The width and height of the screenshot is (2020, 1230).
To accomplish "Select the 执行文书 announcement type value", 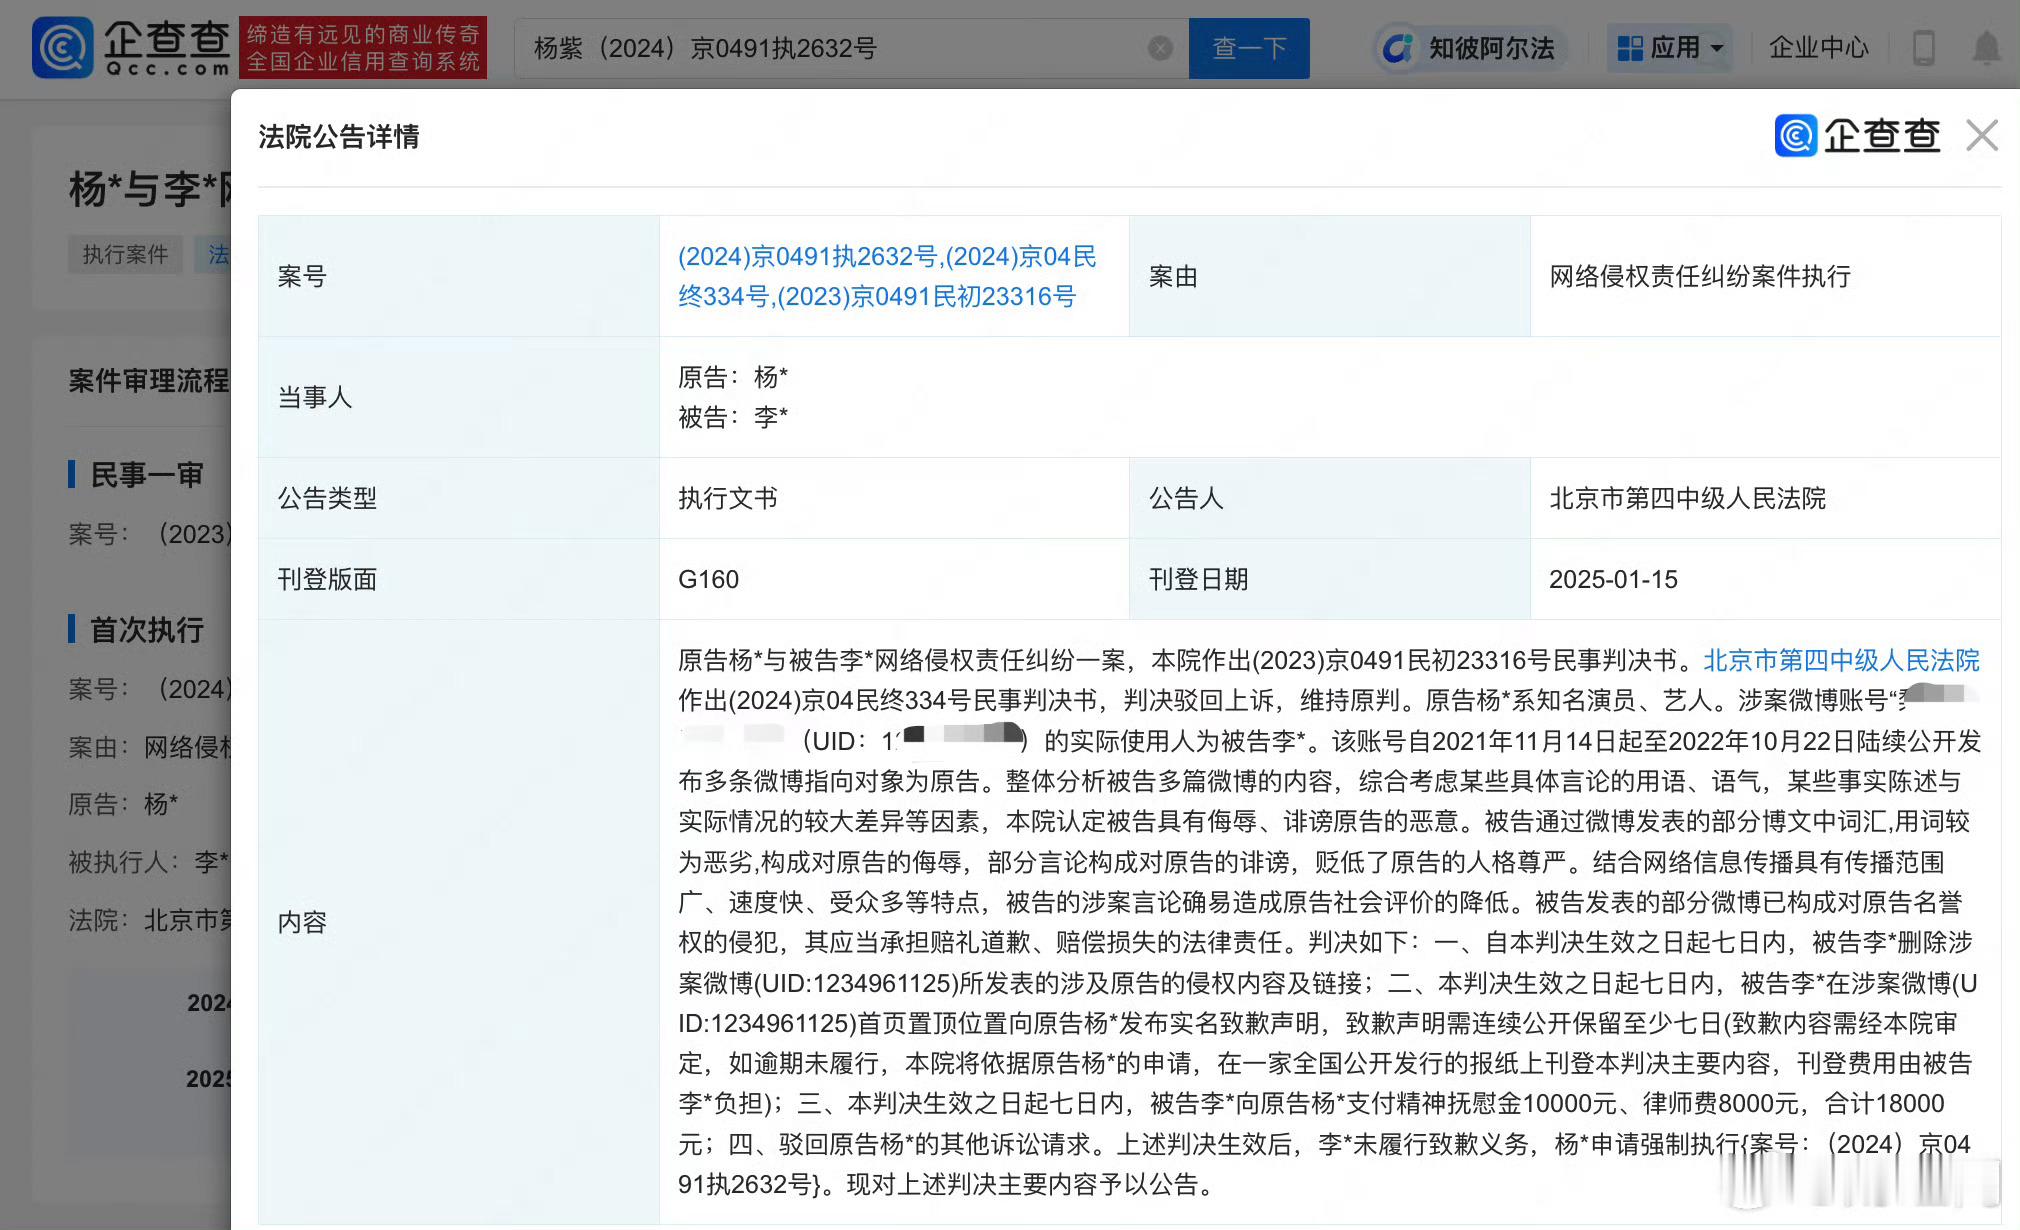I will coord(727,498).
